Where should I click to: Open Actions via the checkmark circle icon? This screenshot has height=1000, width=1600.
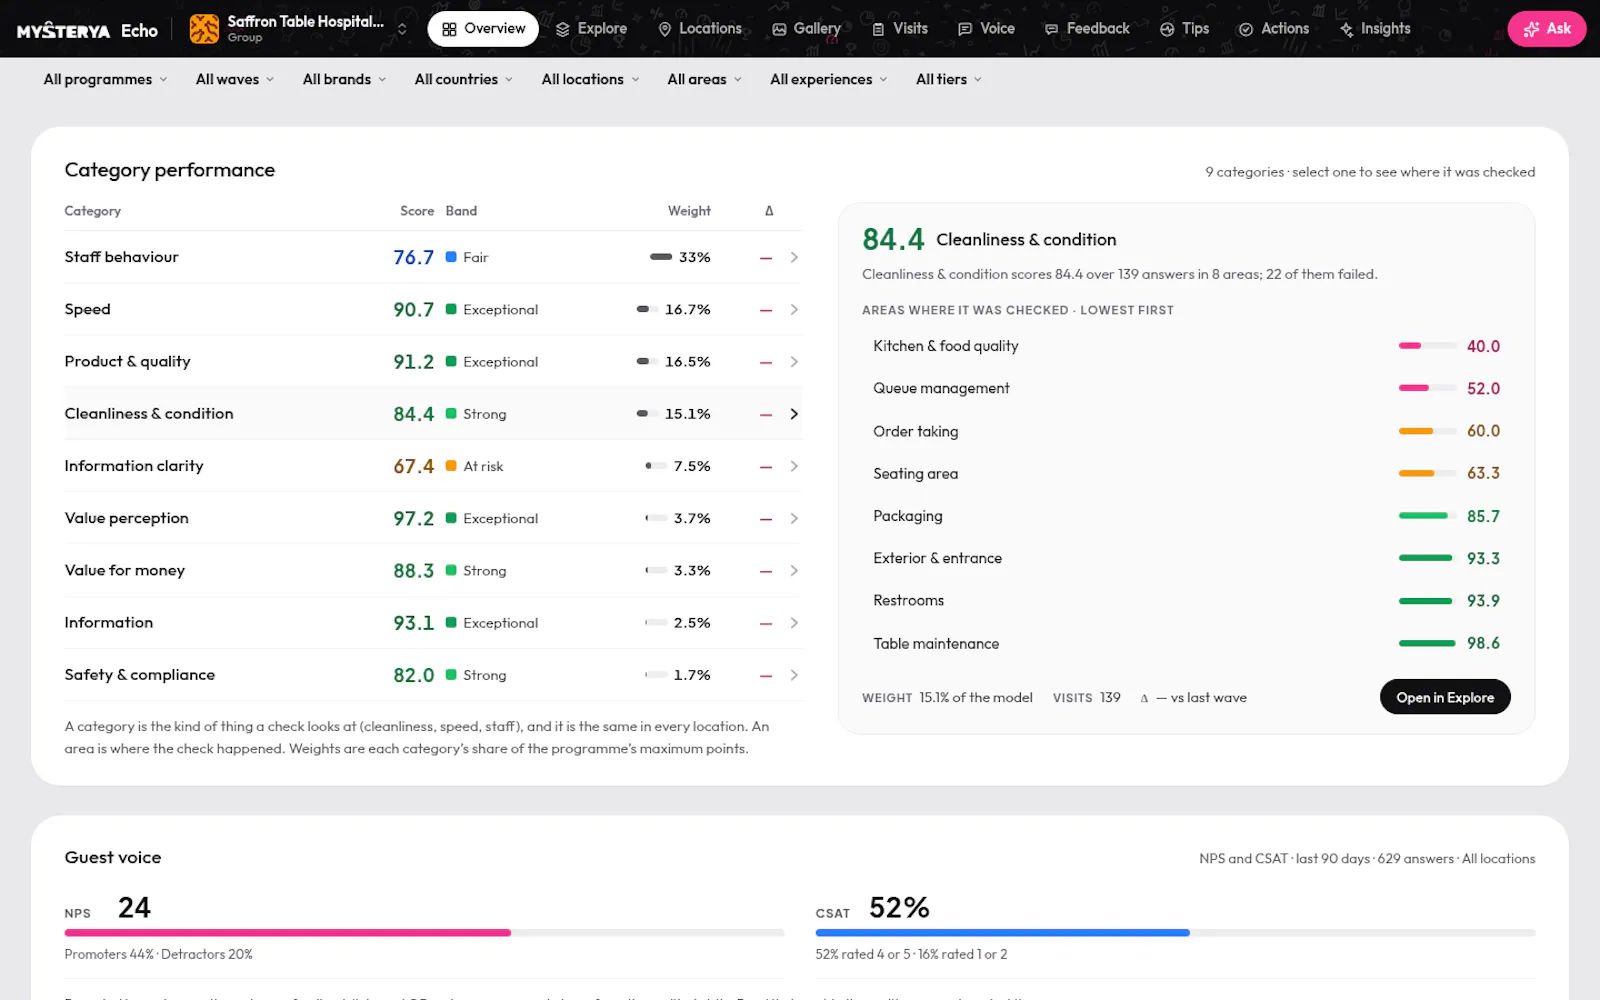pyautogui.click(x=1246, y=29)
